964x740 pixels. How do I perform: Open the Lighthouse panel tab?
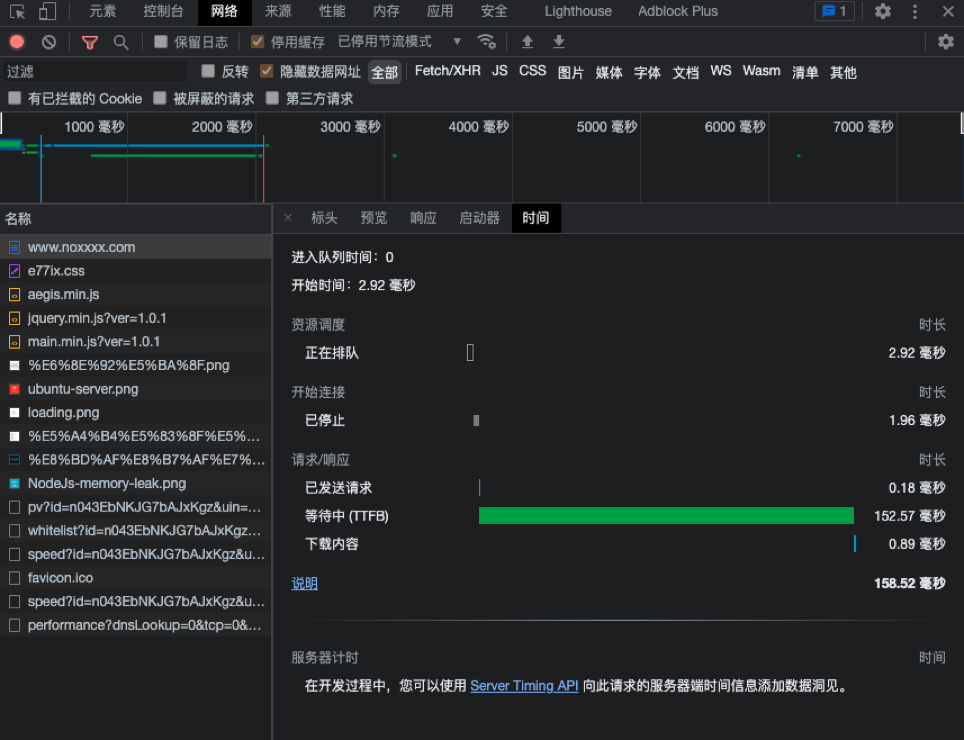(x=578, y=12)
